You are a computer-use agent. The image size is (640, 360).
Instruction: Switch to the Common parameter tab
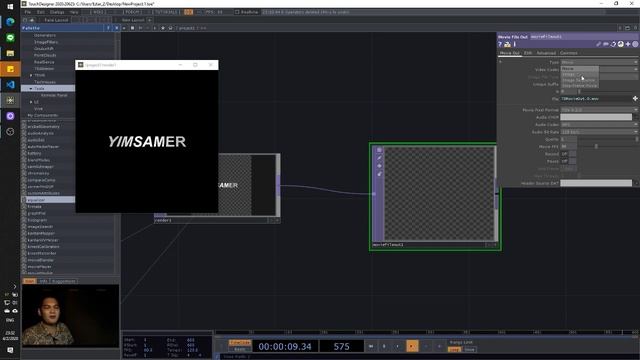click(569, 53)
